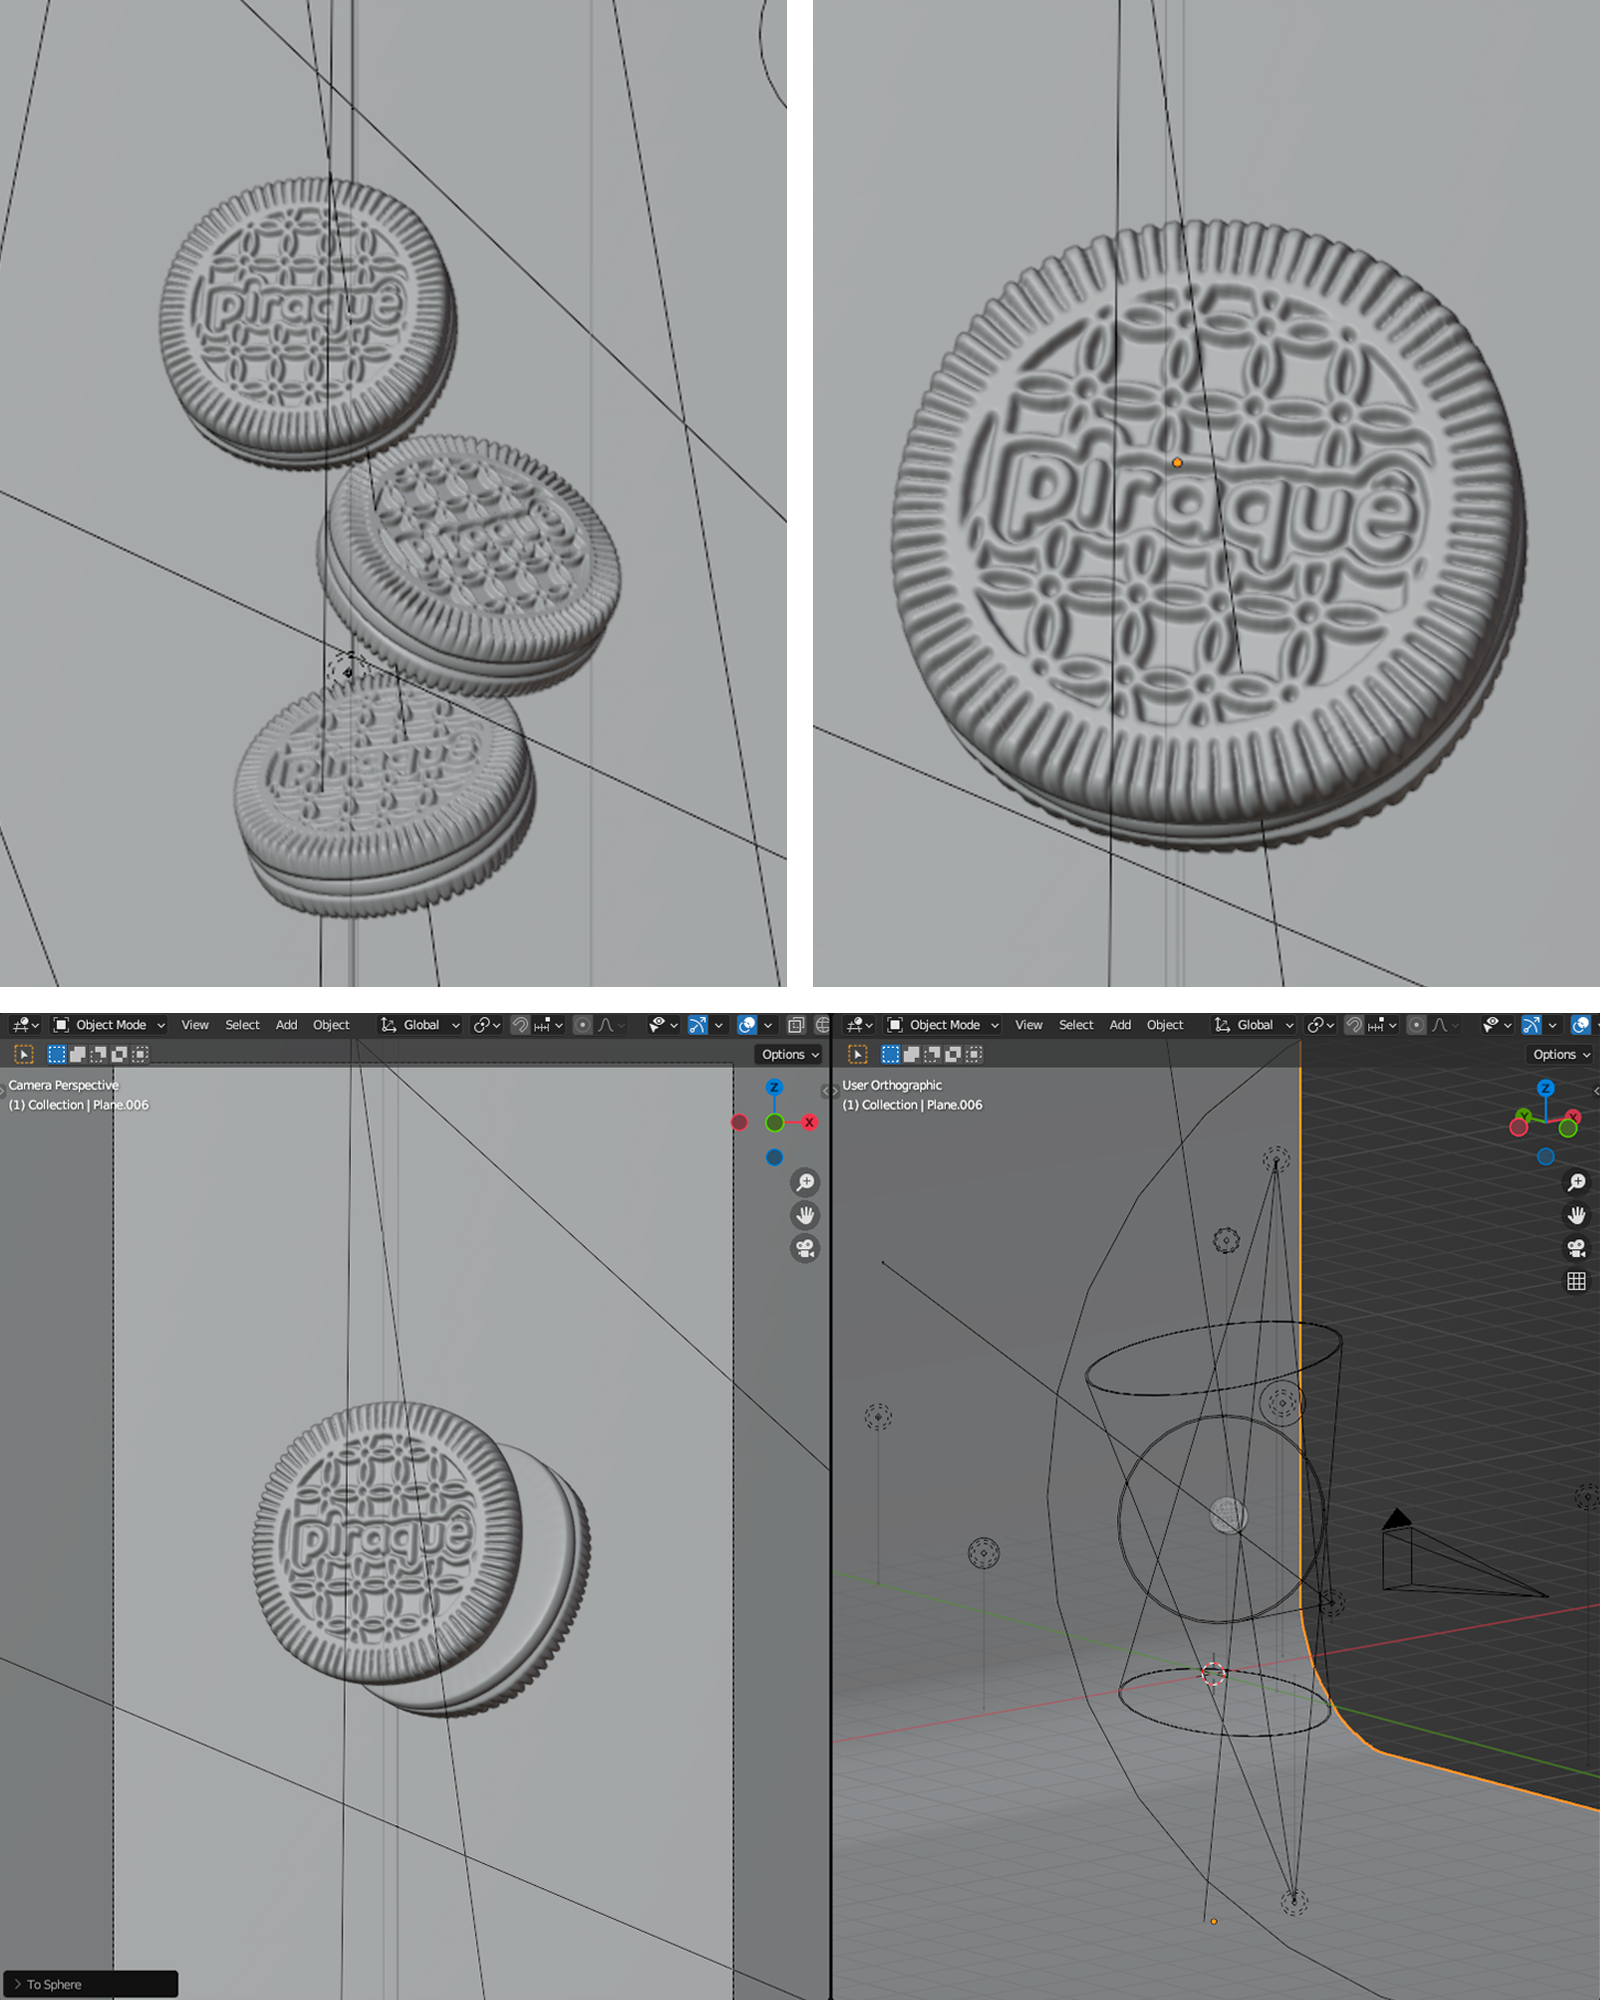Screen dimensions: 1600x2000
Task: Open Select menu in Camera Perspective viewport
Action: coord(242,1025)
